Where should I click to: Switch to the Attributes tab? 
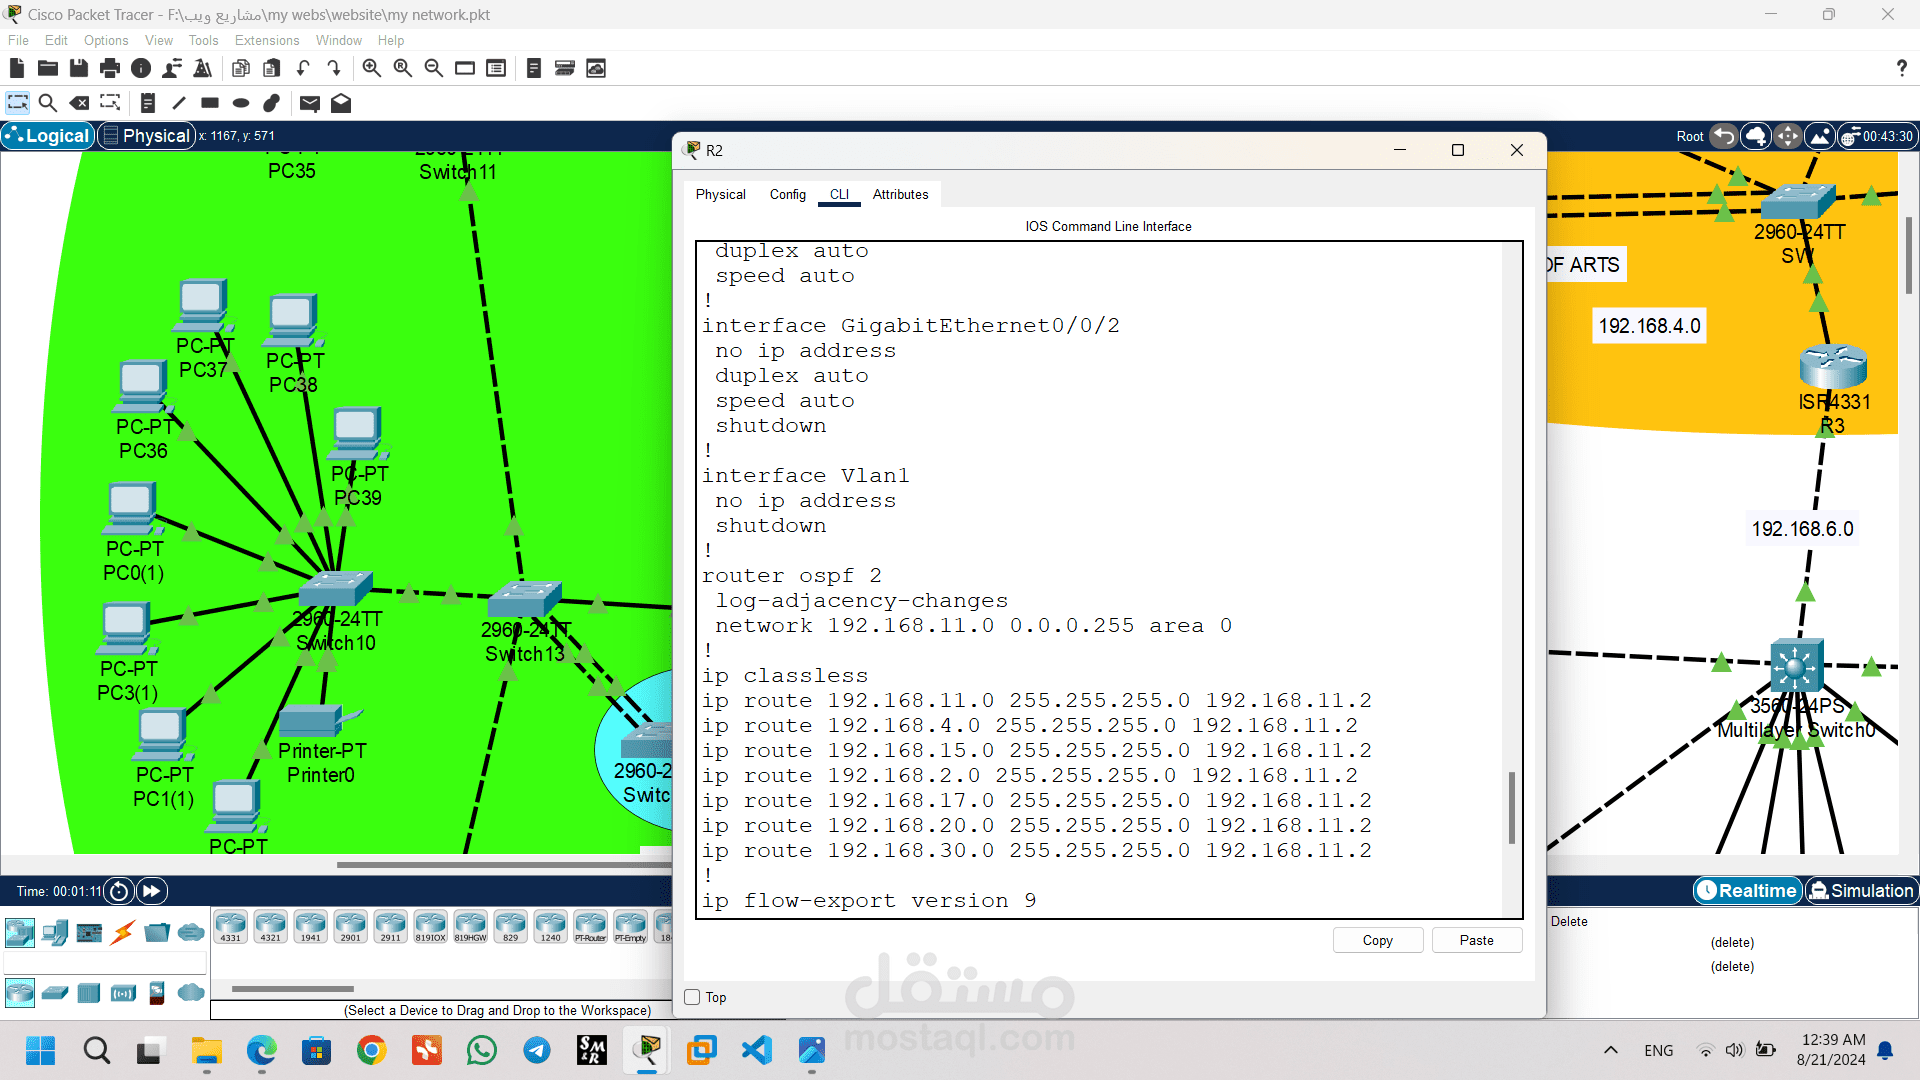pos(900,195)
